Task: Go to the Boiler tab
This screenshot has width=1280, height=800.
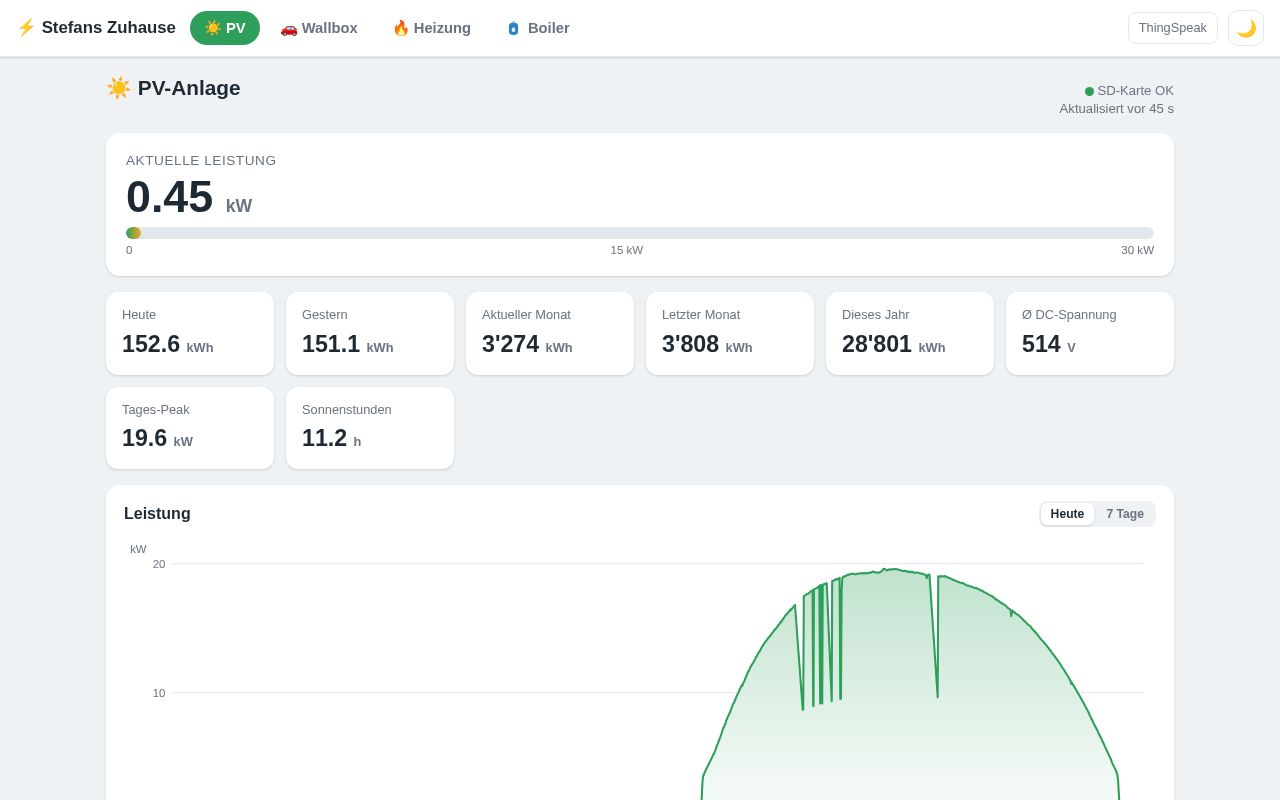Action: tap(537, 28)
